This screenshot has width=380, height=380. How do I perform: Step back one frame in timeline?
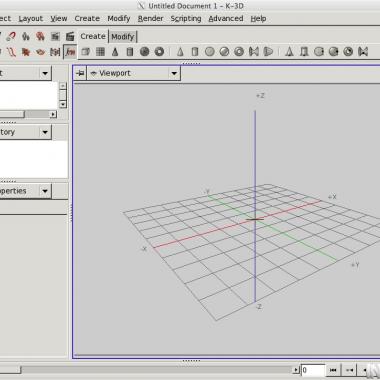coord(349,370)
